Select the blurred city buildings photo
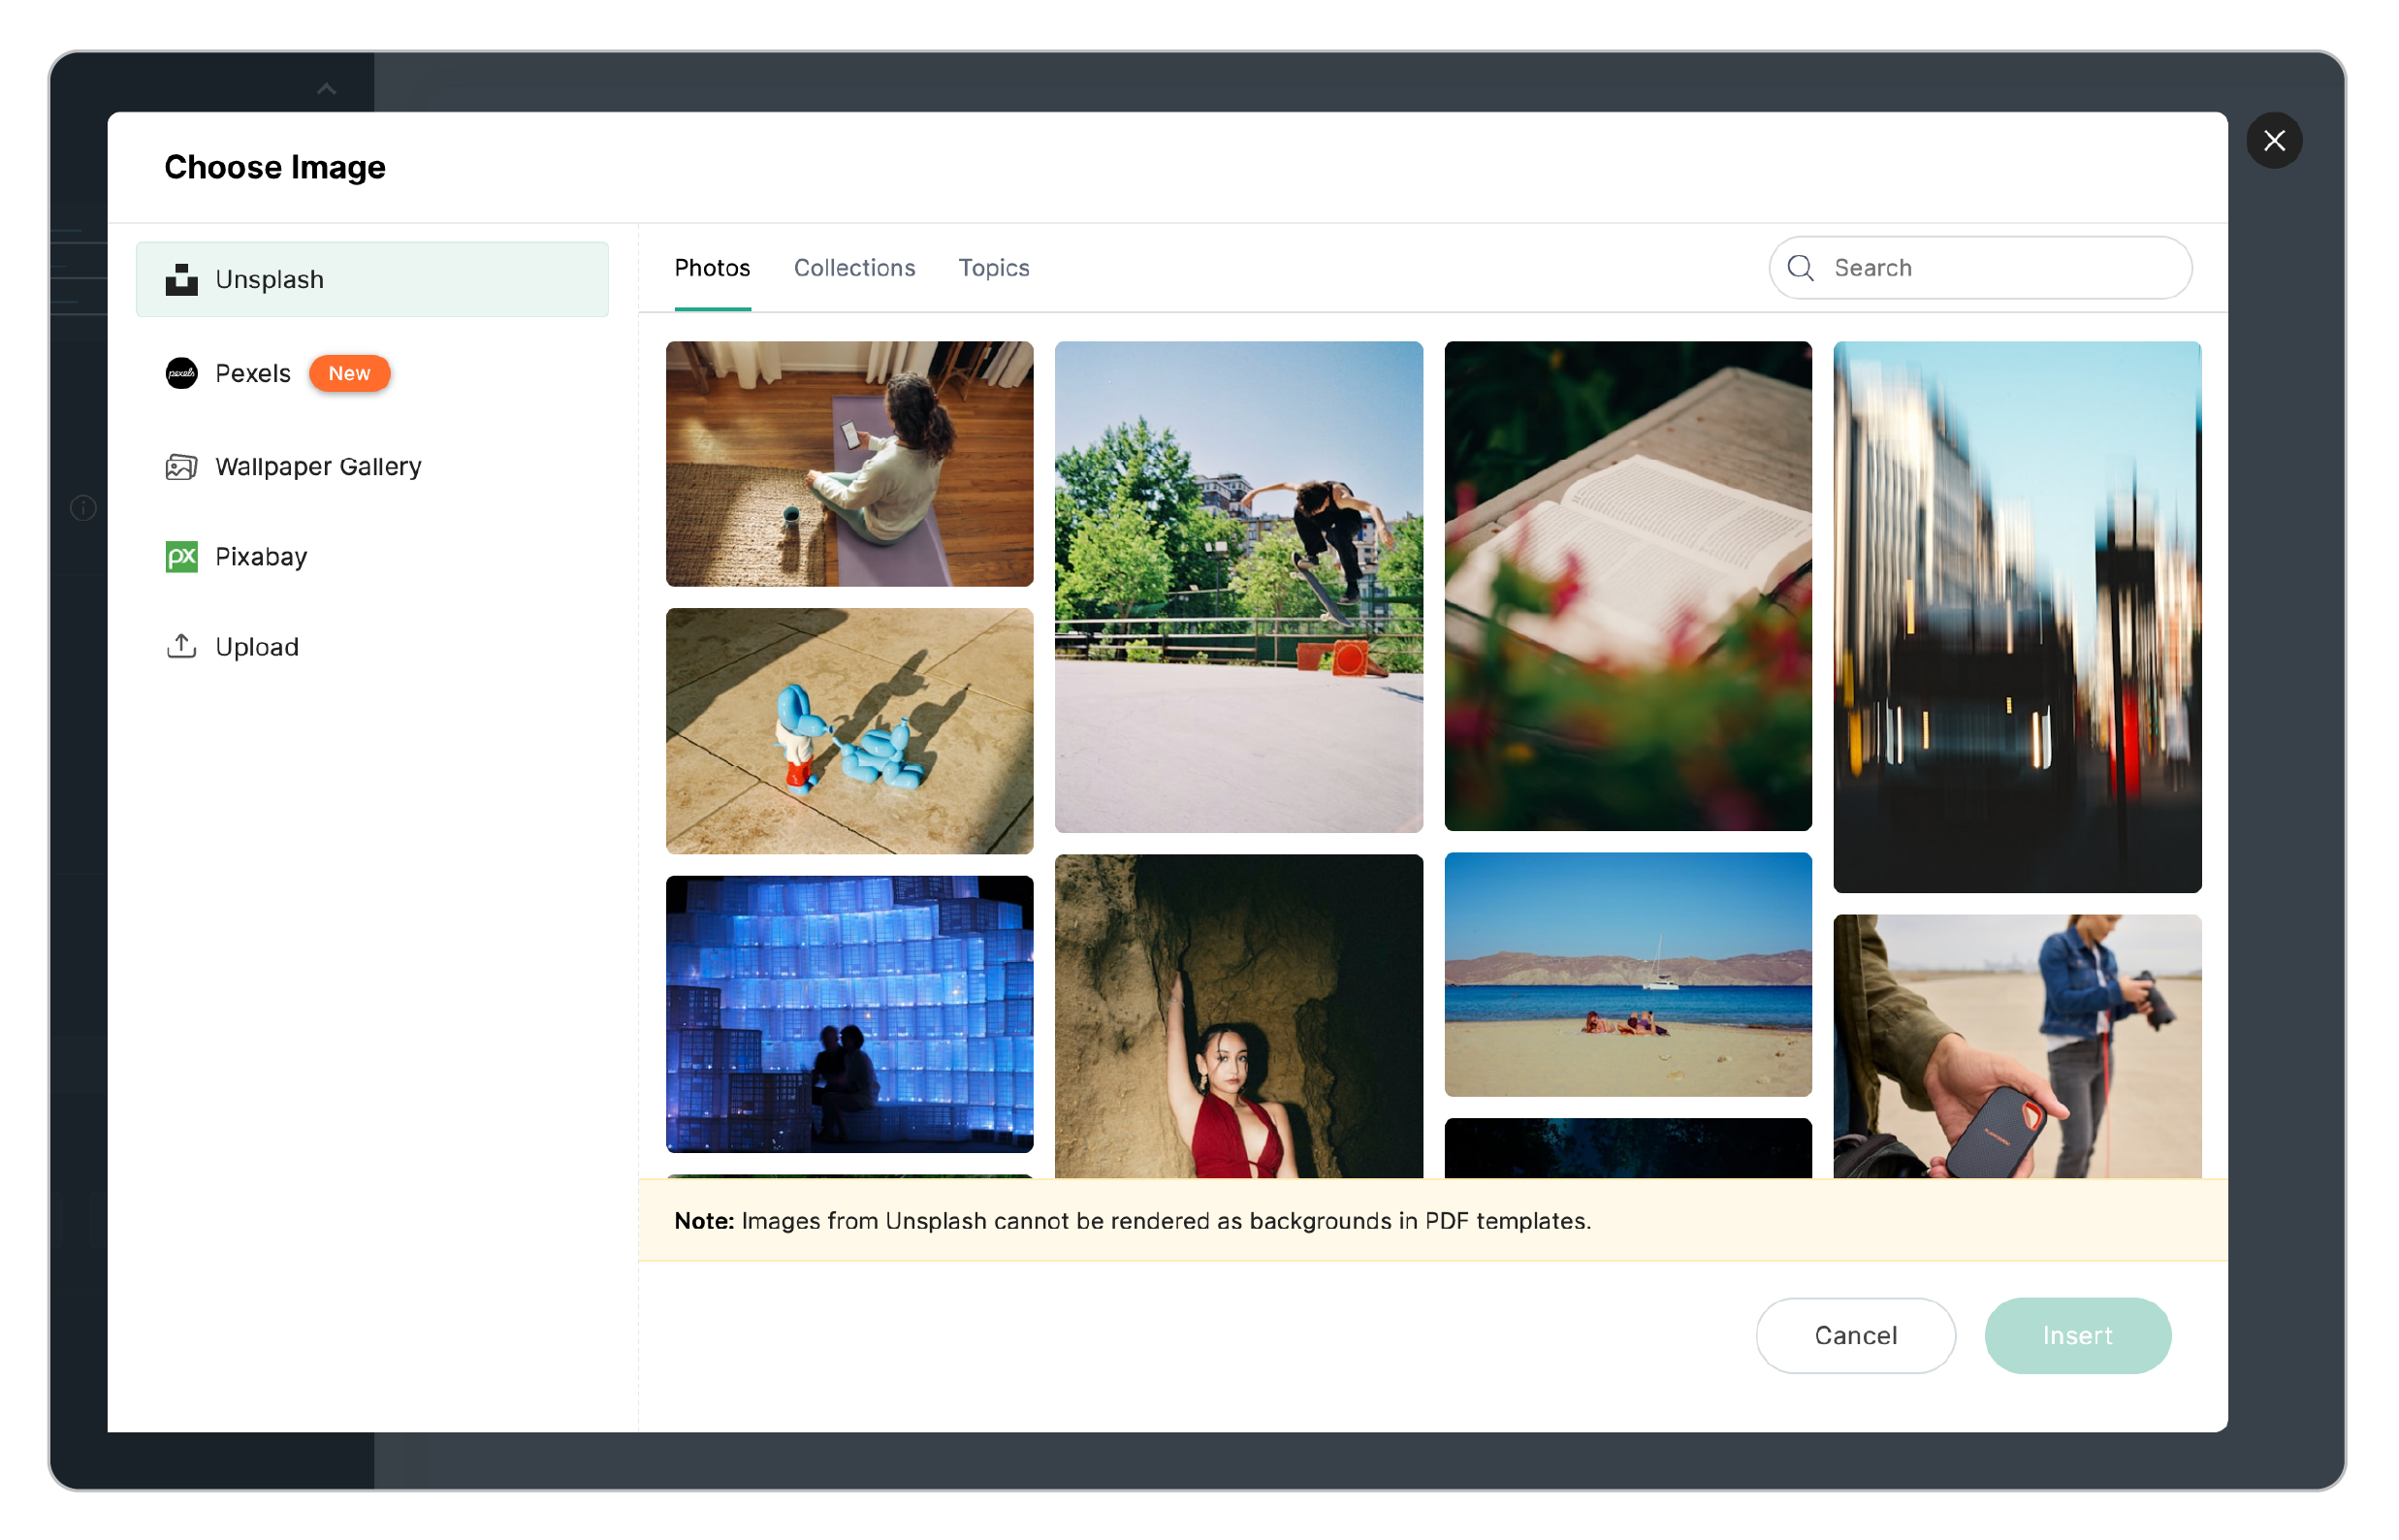The image size is (2399, 1540). coord(2017,617)
